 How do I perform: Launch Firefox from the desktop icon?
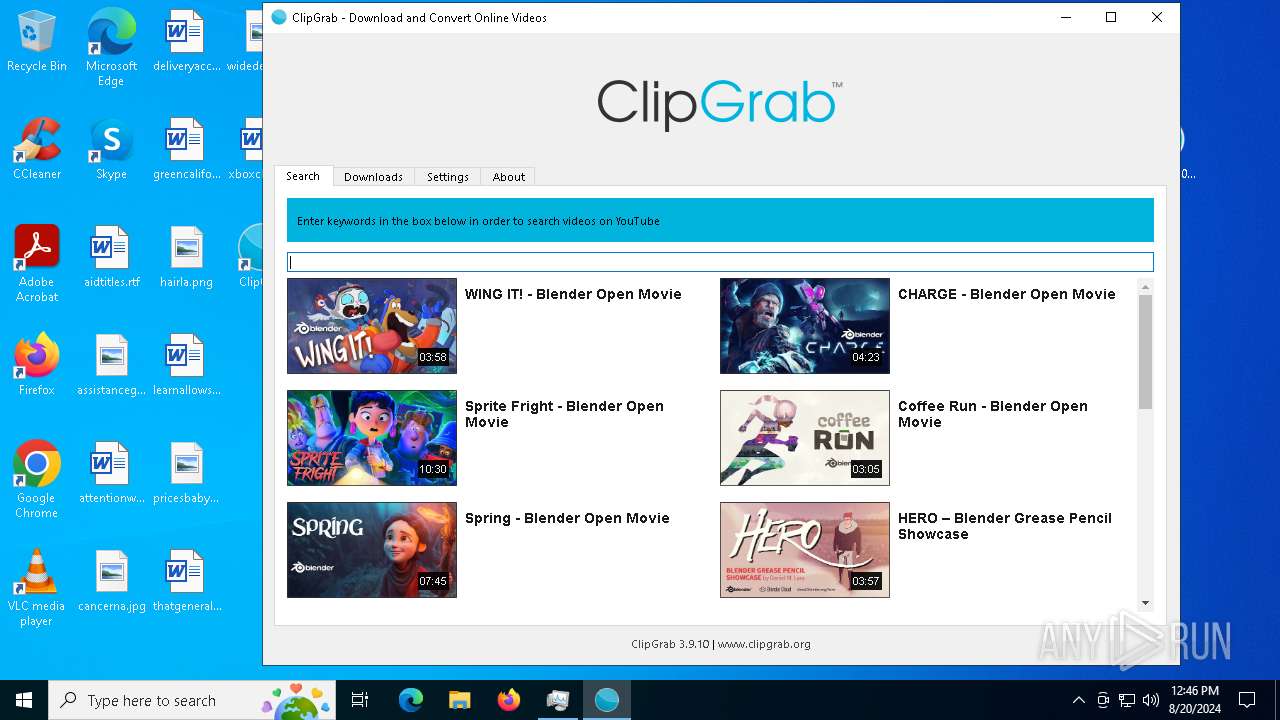click(37, 365)
